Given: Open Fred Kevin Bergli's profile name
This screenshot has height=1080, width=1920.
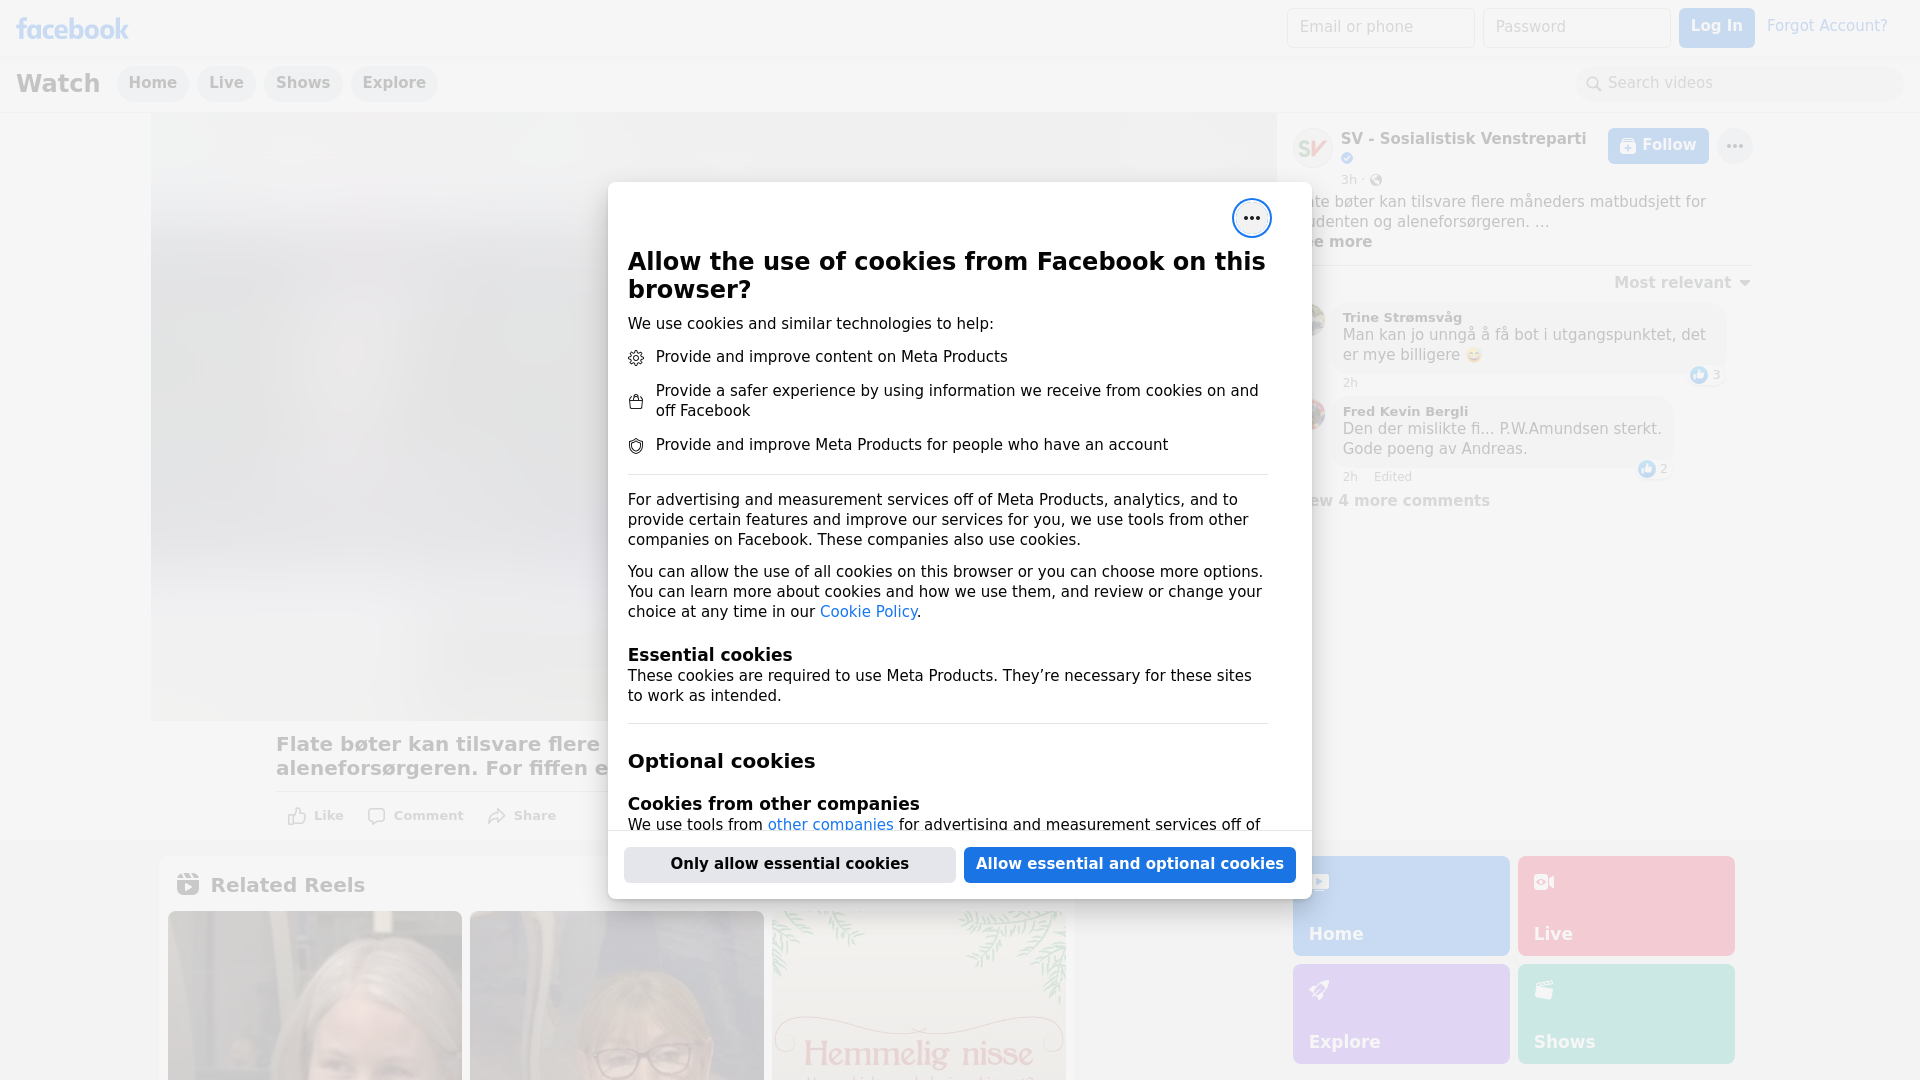Looking at the screenshot, I should 1405,411.
